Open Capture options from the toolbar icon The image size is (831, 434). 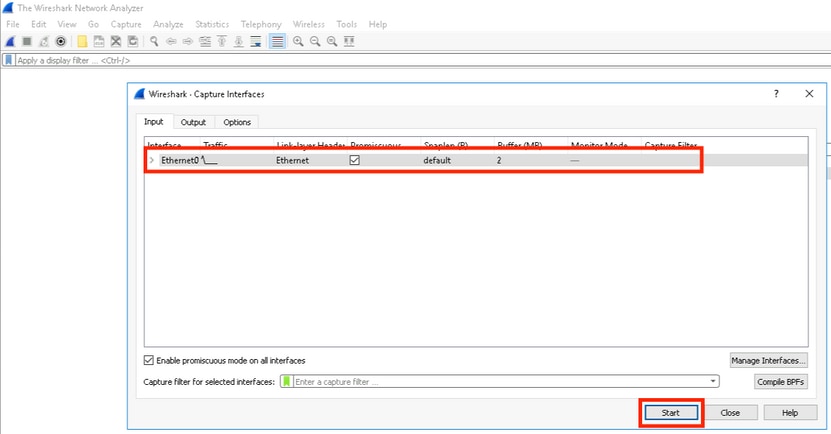point(61,41)
